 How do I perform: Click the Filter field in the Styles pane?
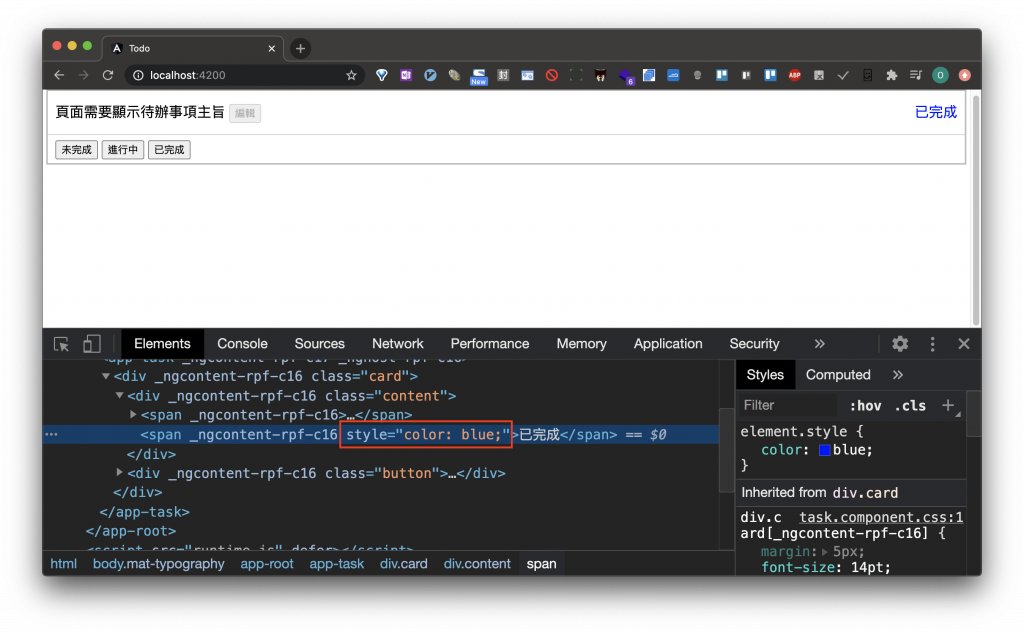787,405
